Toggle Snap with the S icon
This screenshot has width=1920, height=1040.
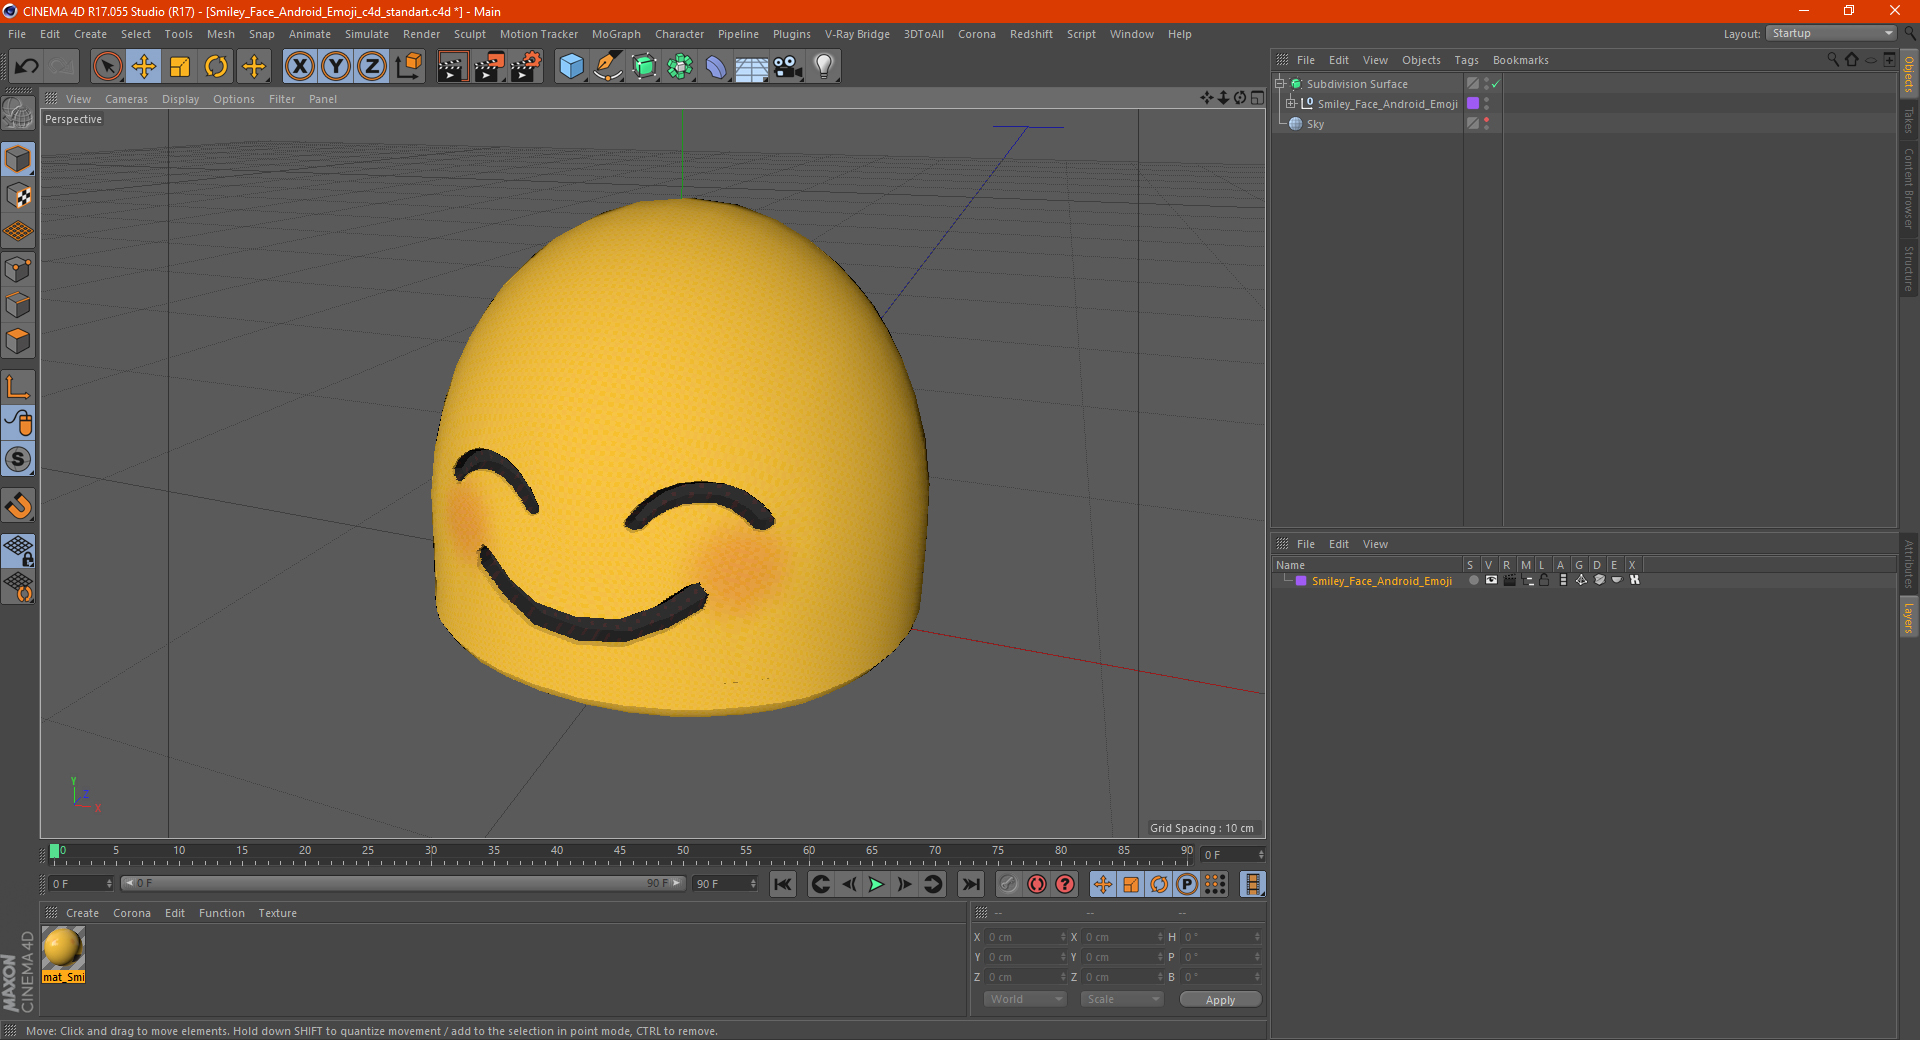(x=18, y=459)
